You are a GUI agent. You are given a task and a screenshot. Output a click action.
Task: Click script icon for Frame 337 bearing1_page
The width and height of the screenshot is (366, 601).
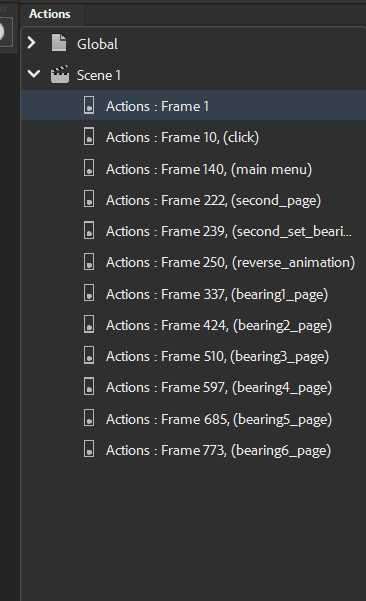click(89, 293)
